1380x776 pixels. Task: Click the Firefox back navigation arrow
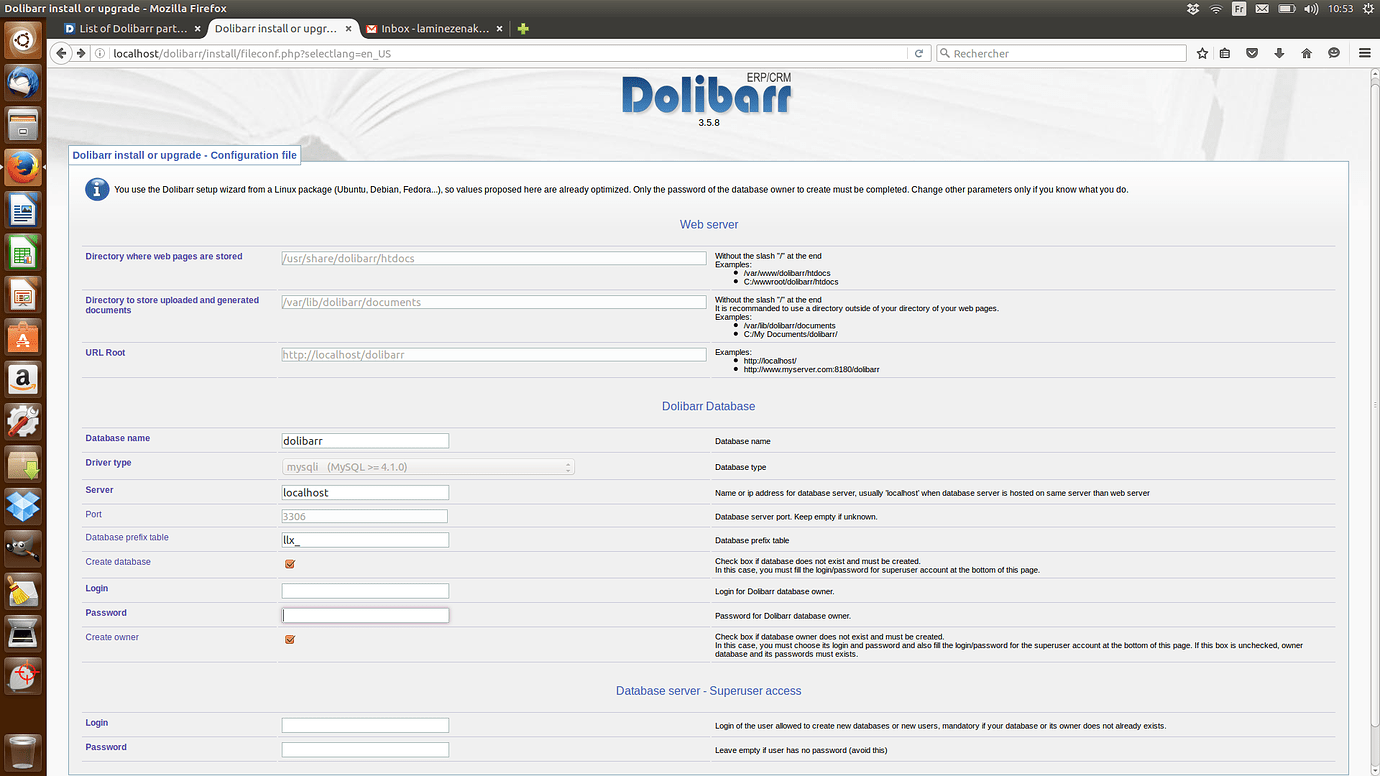[x=63, y=53]
